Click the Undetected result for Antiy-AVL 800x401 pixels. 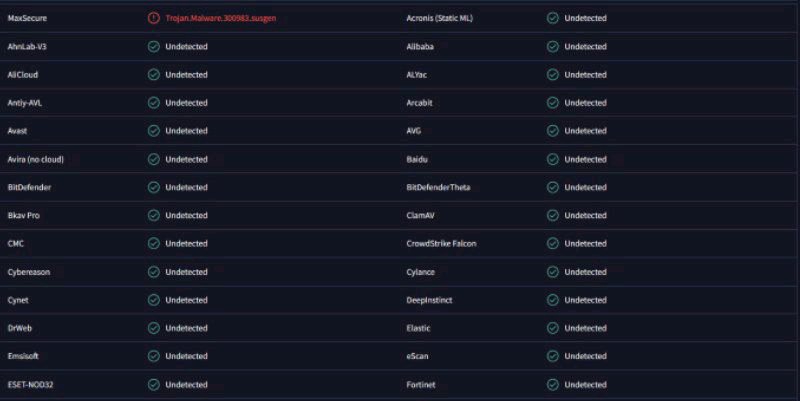[x=186, y=103]
